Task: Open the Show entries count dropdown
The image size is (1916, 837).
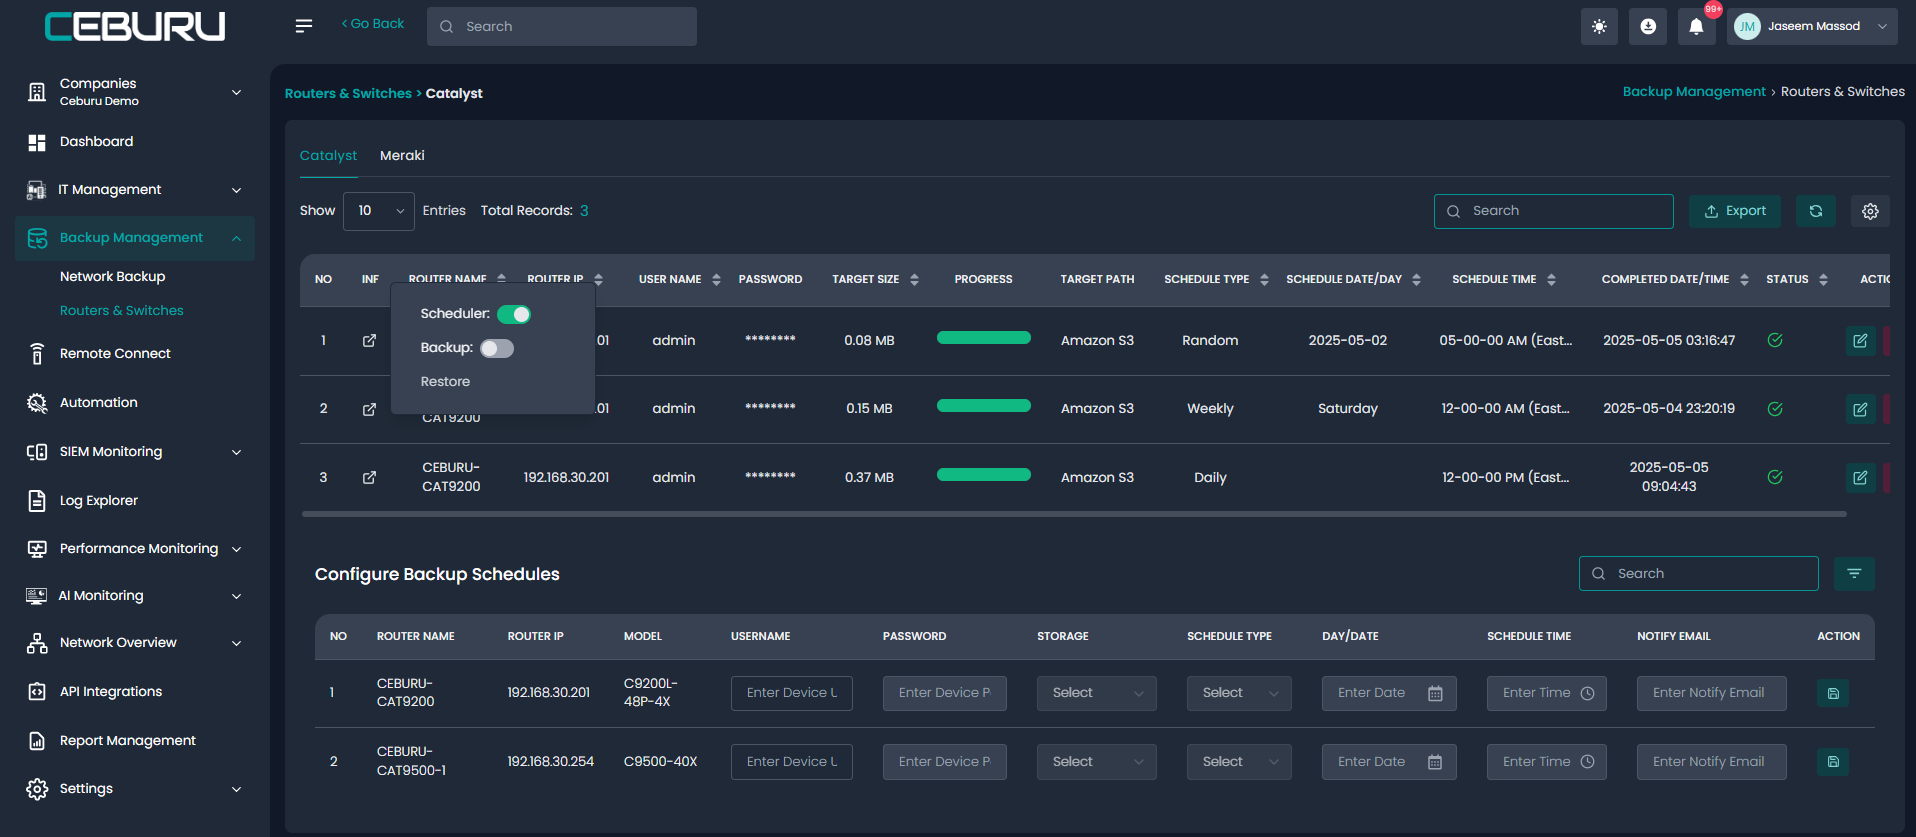Action: pyautogui.click(x=379, y=211)
